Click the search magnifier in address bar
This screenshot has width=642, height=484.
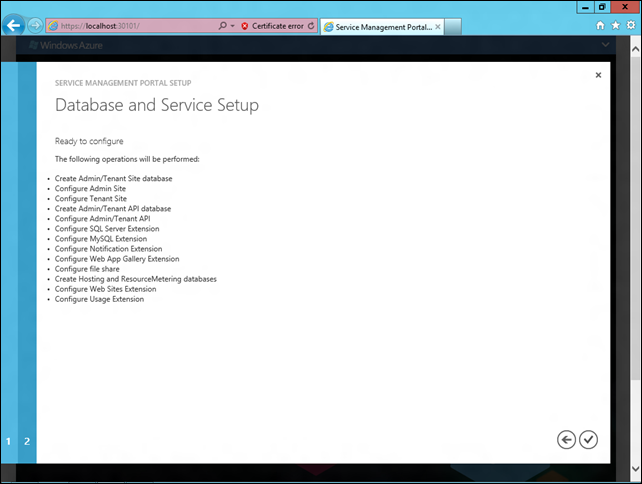(x=221, y=25)
